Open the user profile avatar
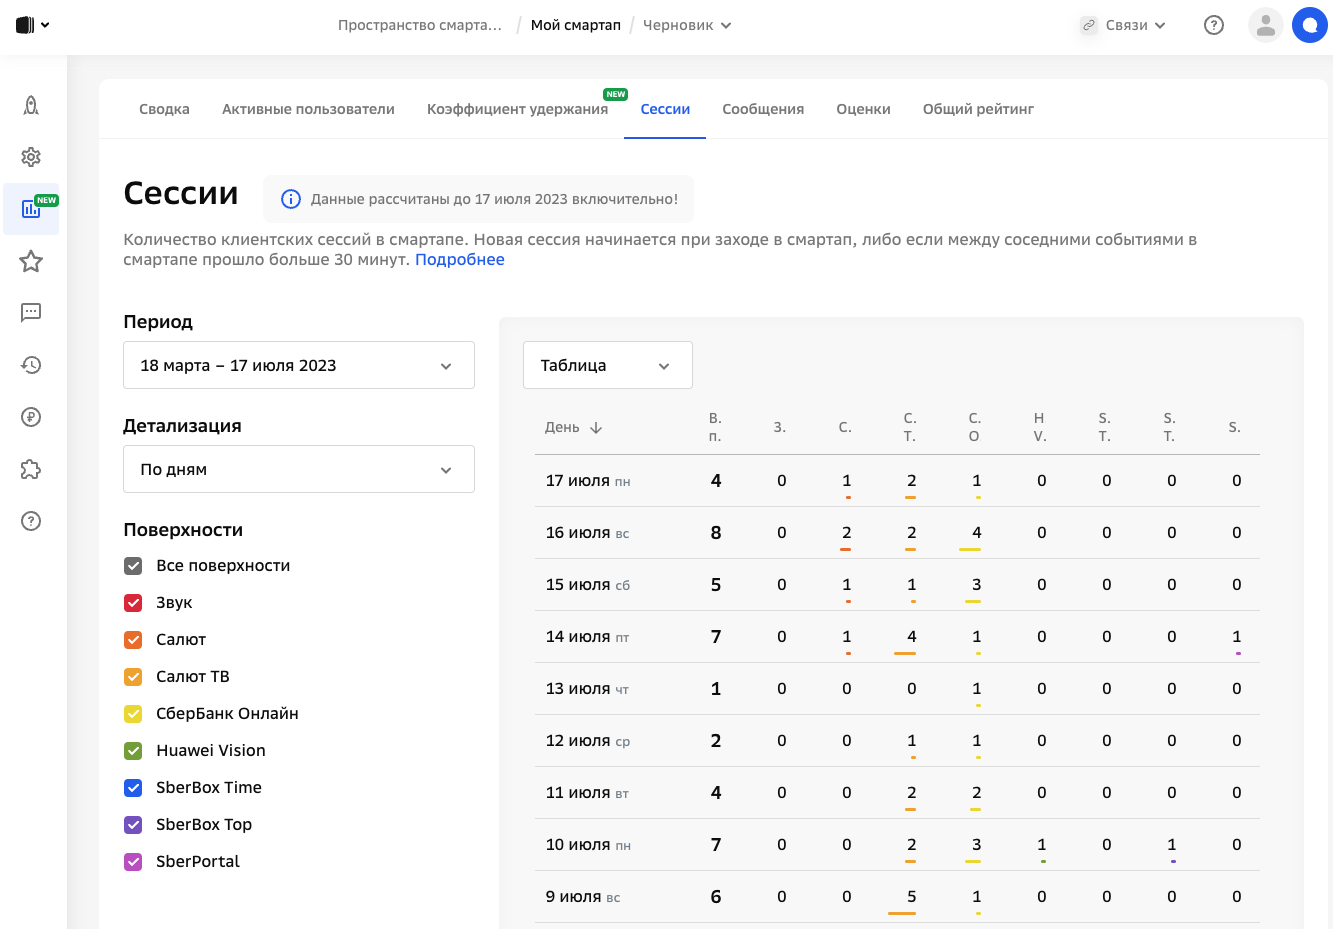The image size is (1333, 929). click(x=1266, y=25)
